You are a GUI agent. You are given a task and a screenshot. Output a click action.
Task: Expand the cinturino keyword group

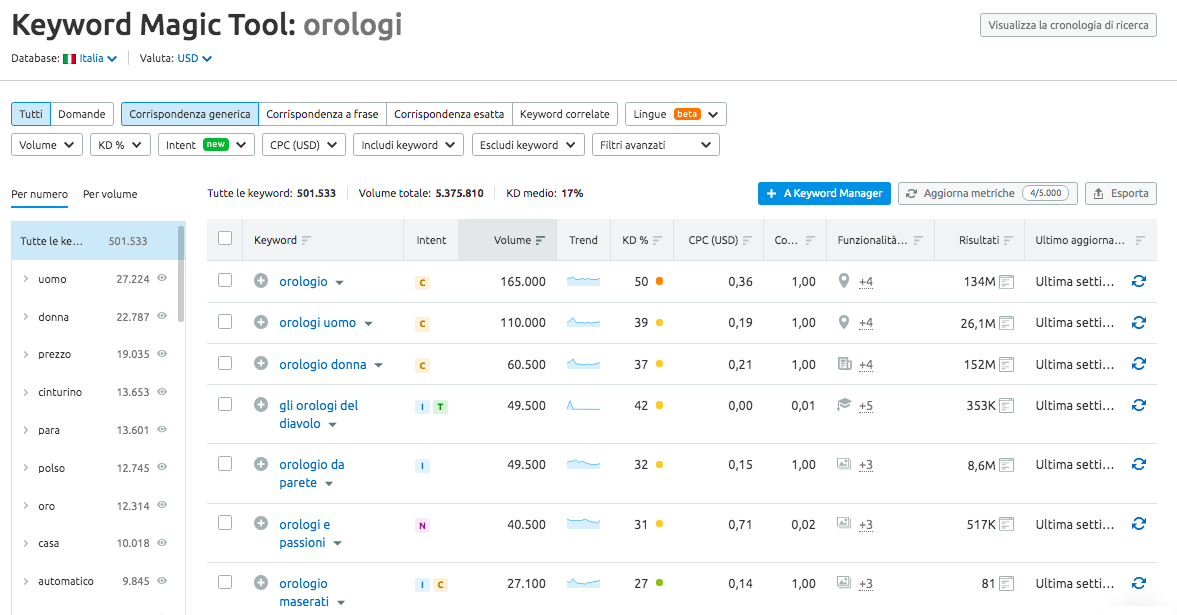click(25, 393)
